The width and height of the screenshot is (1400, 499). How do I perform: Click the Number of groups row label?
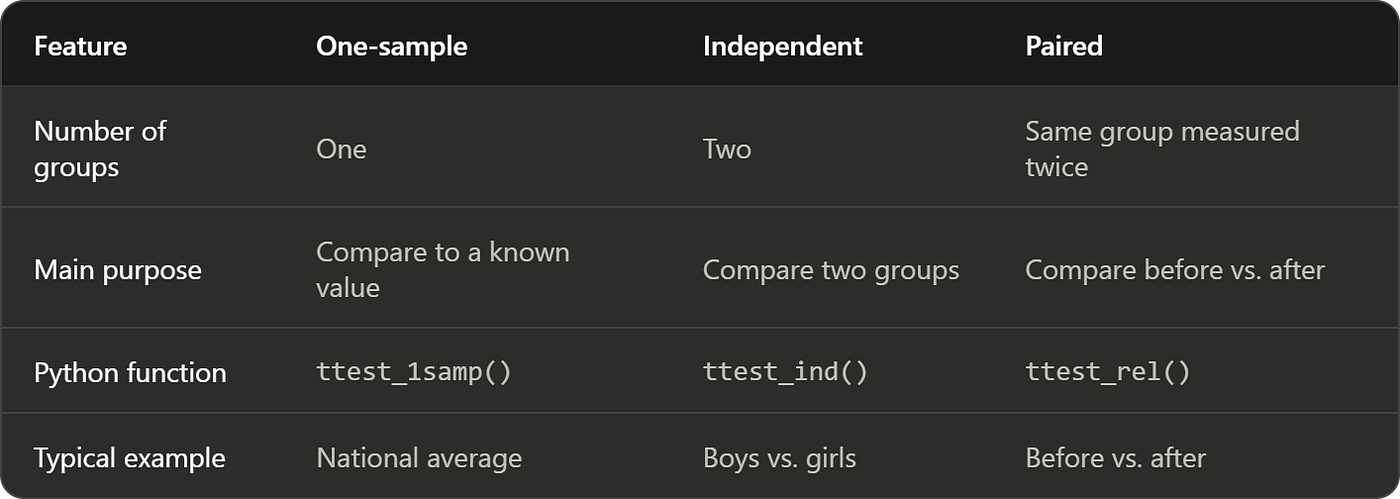(x=100, y=149)
